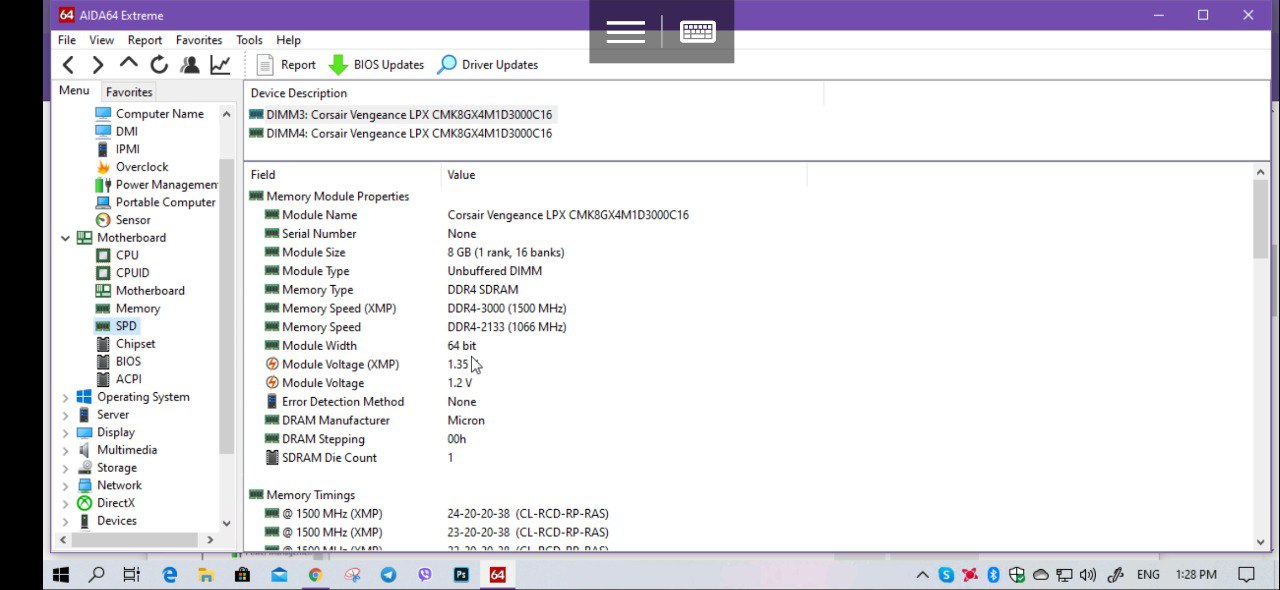Screen dimensions: 1280x590
Task: Check for BIOS Updates
Action: tap(377, 65)
